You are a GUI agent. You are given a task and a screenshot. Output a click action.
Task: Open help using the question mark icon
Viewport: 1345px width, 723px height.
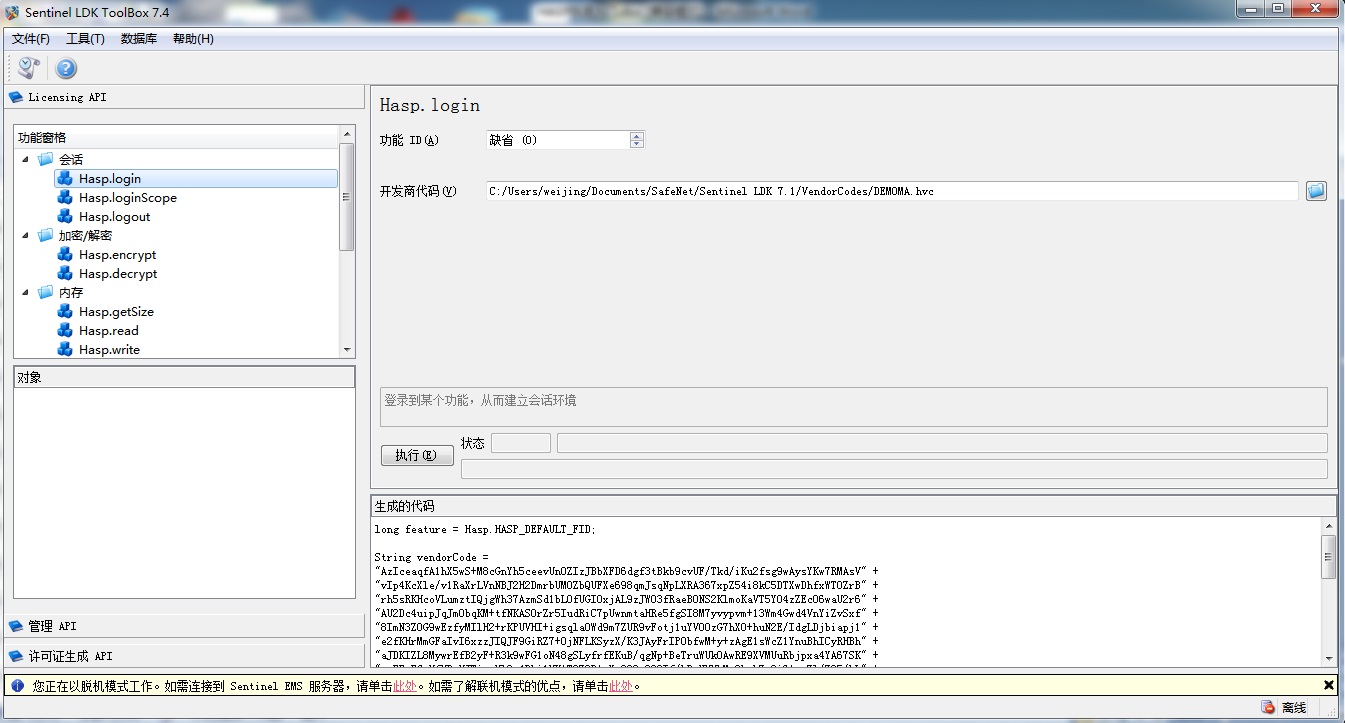pos(66,68)
